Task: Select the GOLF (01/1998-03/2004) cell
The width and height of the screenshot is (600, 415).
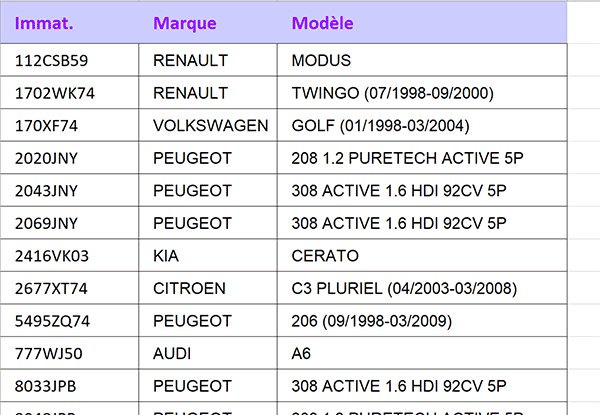Action: point(422,125)
